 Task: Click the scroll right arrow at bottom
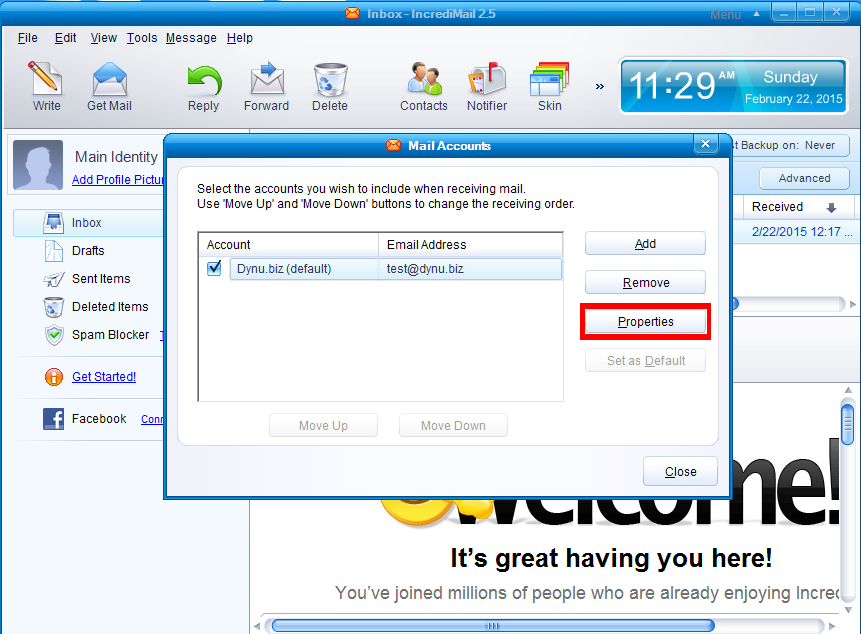[x=832, y=626]
